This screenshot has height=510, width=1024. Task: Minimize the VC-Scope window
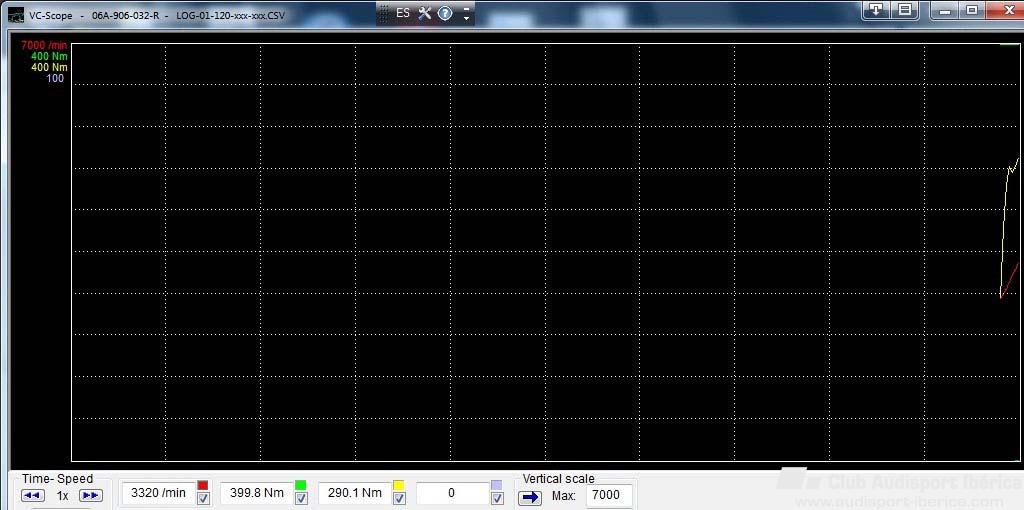[944, 10]
